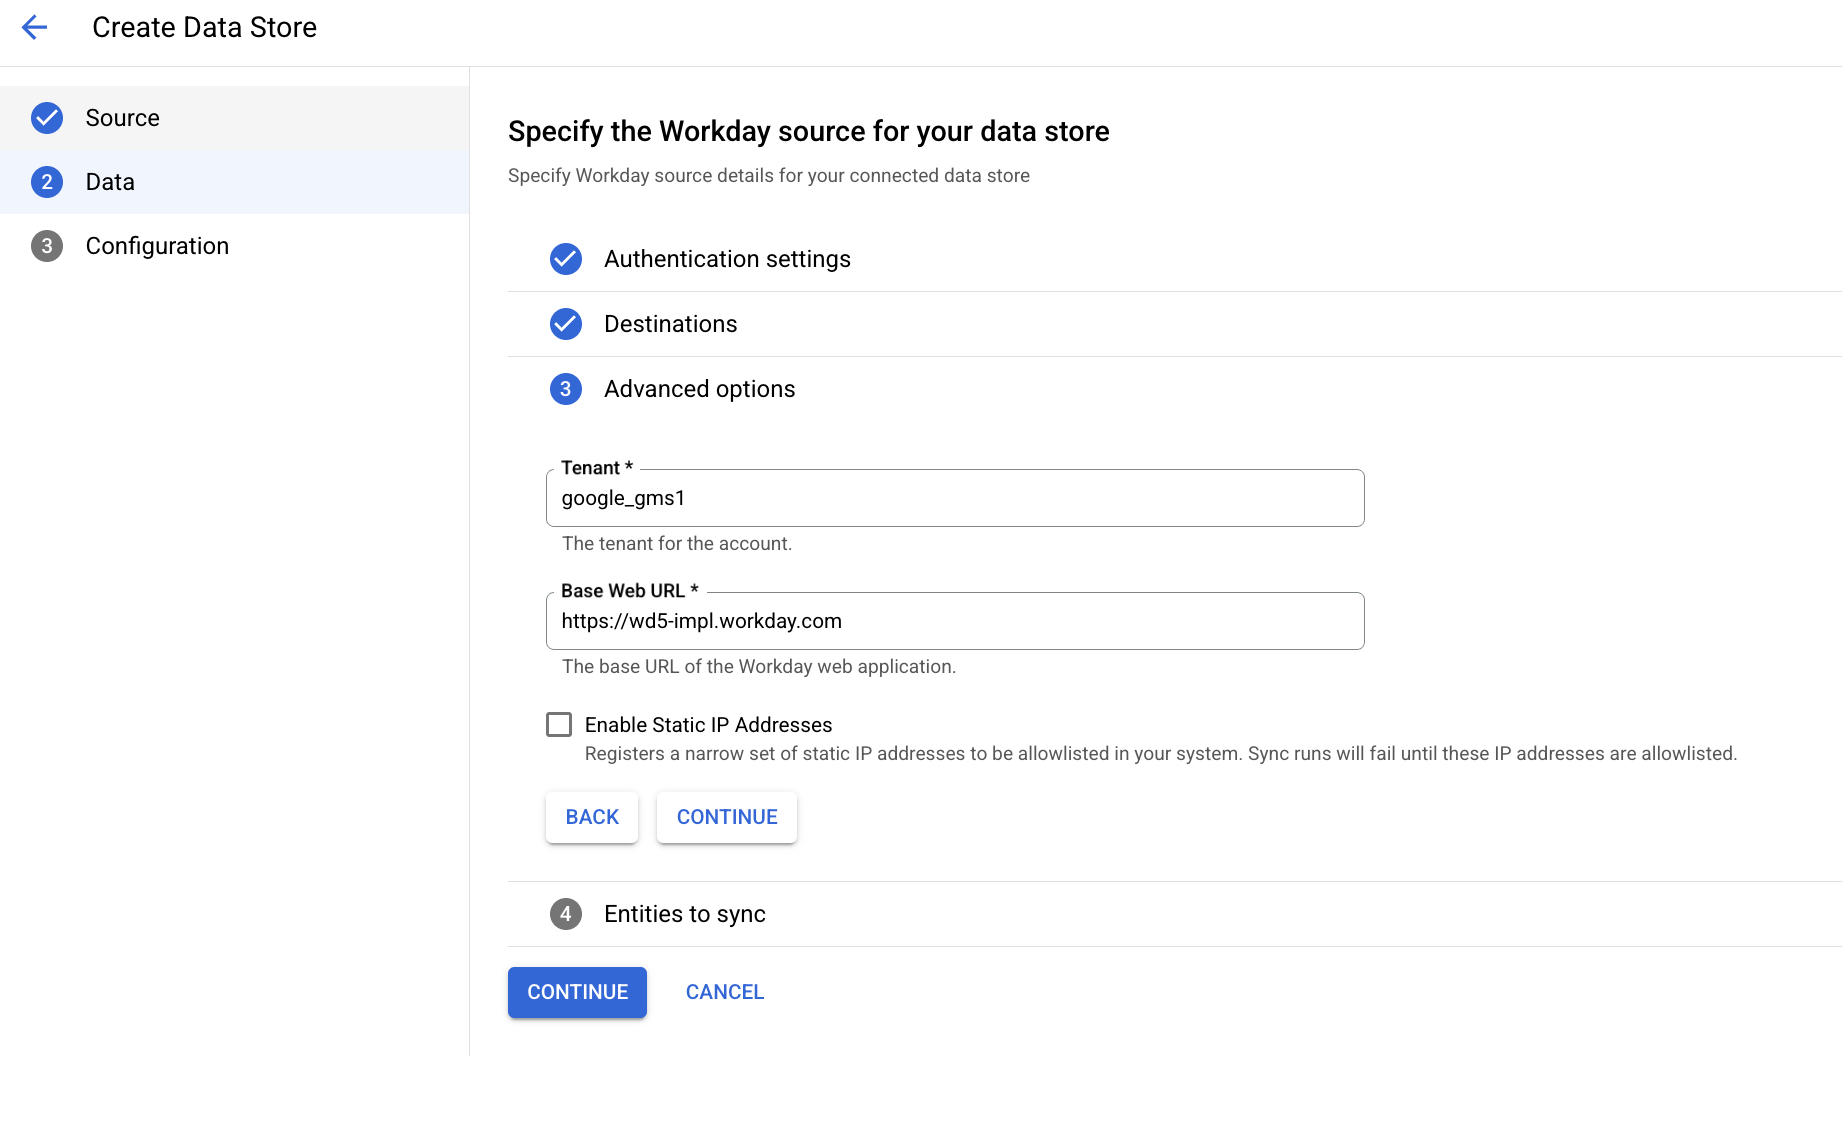1842x1132 pixels.
Task: Select the Data step in sidebar
Action: 234,182
